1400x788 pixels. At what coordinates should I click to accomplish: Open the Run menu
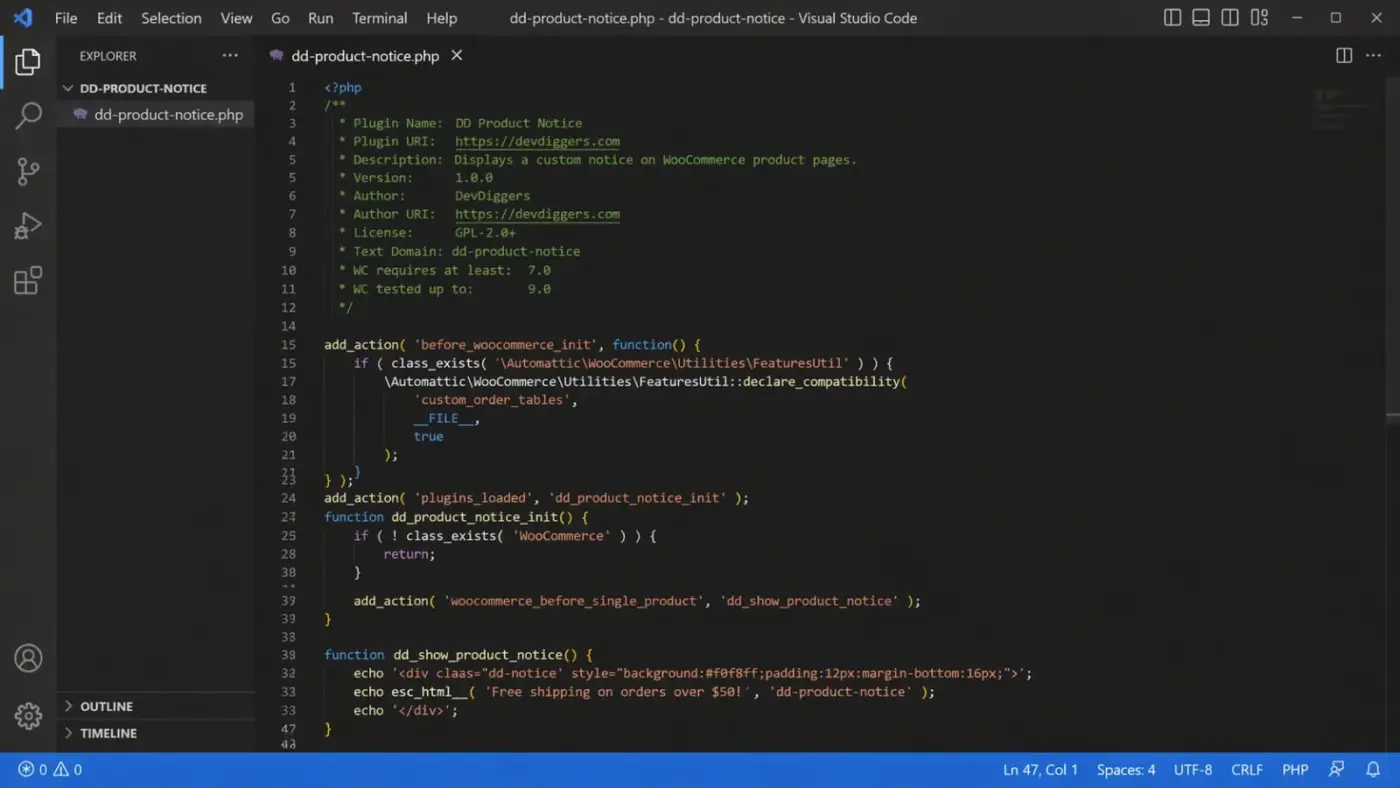(x=320, y=18)
